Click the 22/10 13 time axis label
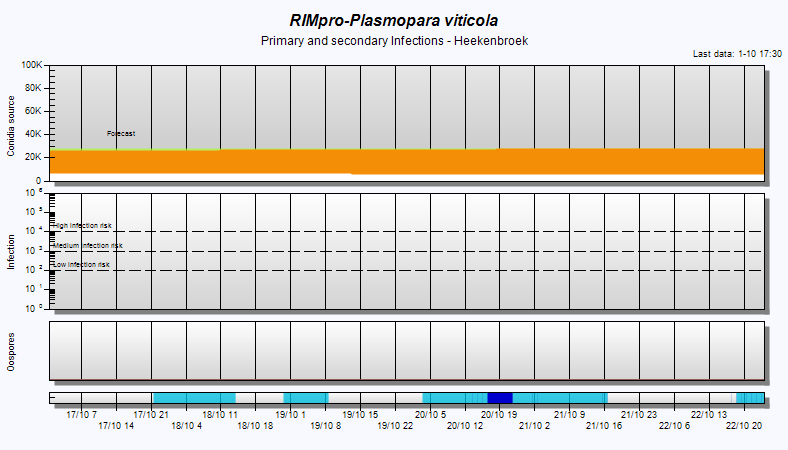This screenshot has height=450, width=788. (709, 415)
